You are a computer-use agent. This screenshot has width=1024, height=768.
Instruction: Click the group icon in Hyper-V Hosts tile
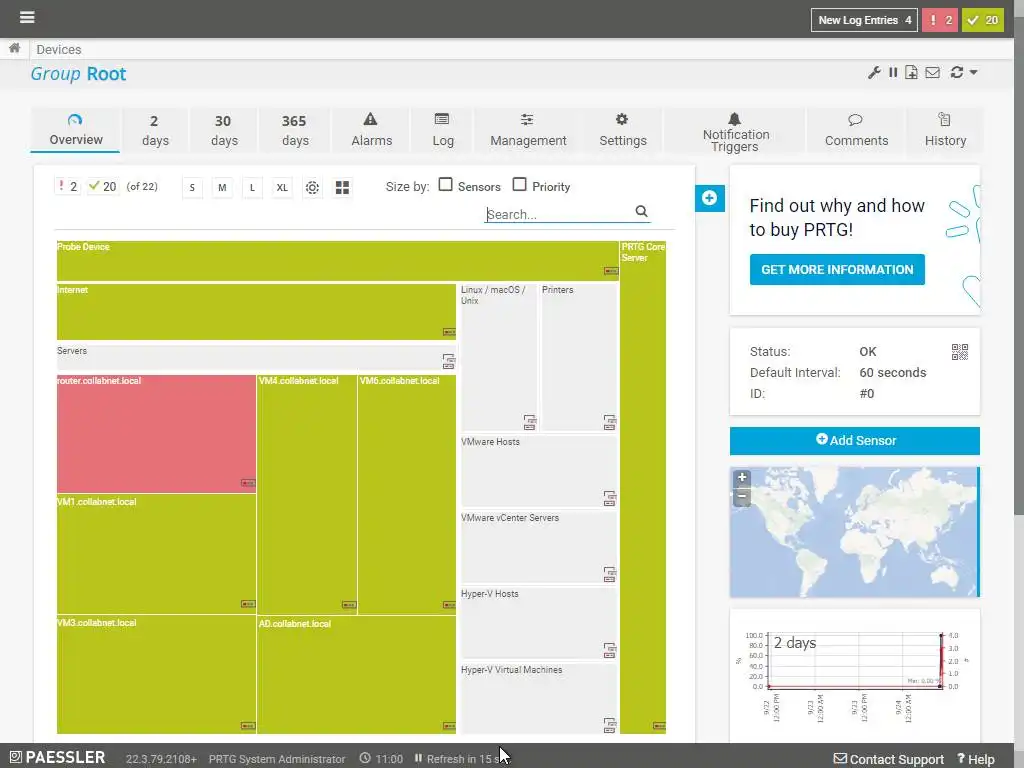(x=609, y=650)
